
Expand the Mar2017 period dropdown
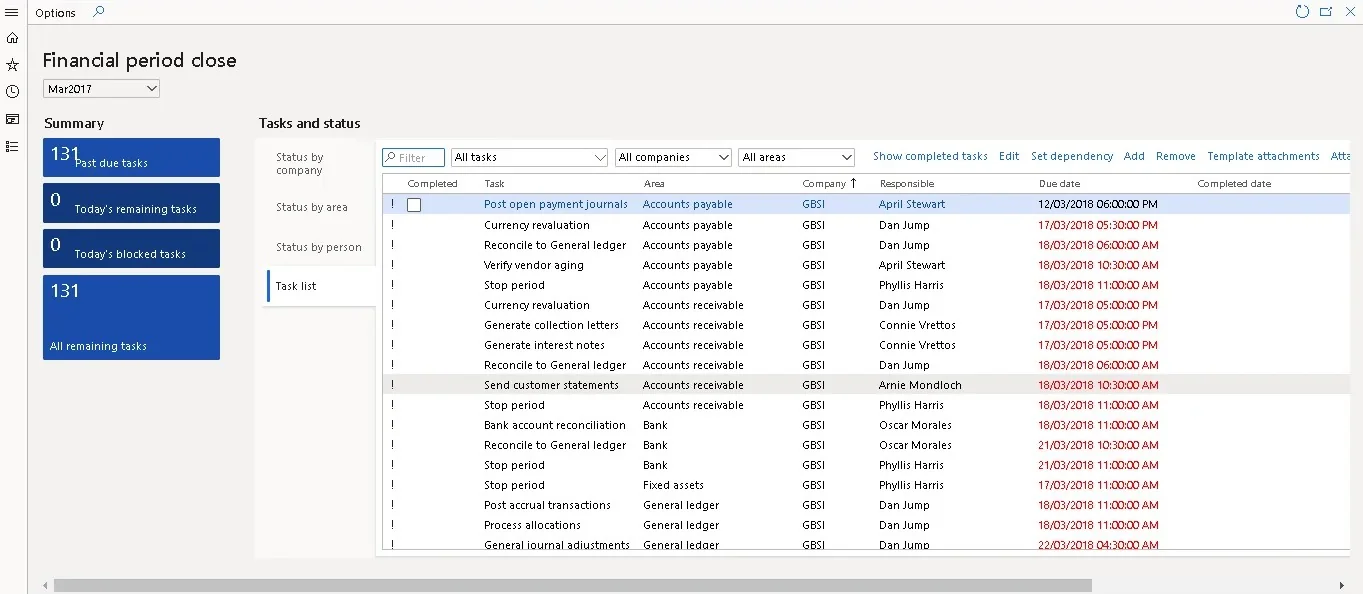click(x=152, y=89)
